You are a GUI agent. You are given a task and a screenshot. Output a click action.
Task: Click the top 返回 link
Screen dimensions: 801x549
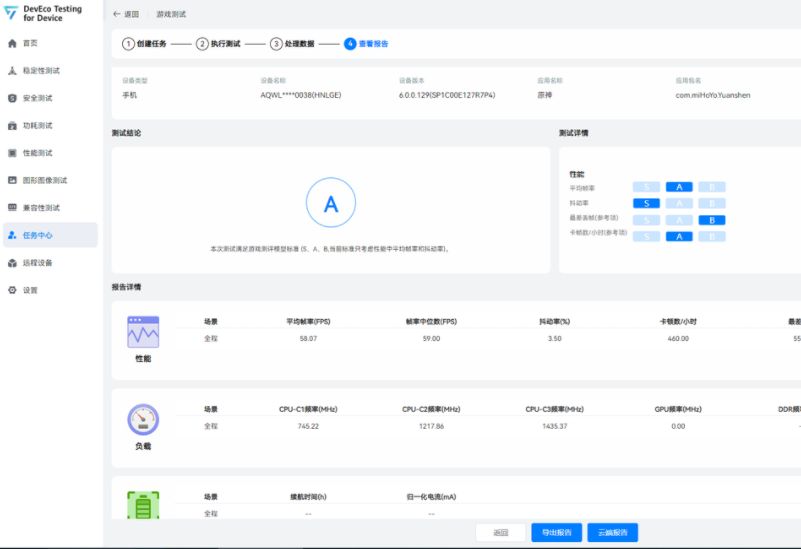point(132,14)
